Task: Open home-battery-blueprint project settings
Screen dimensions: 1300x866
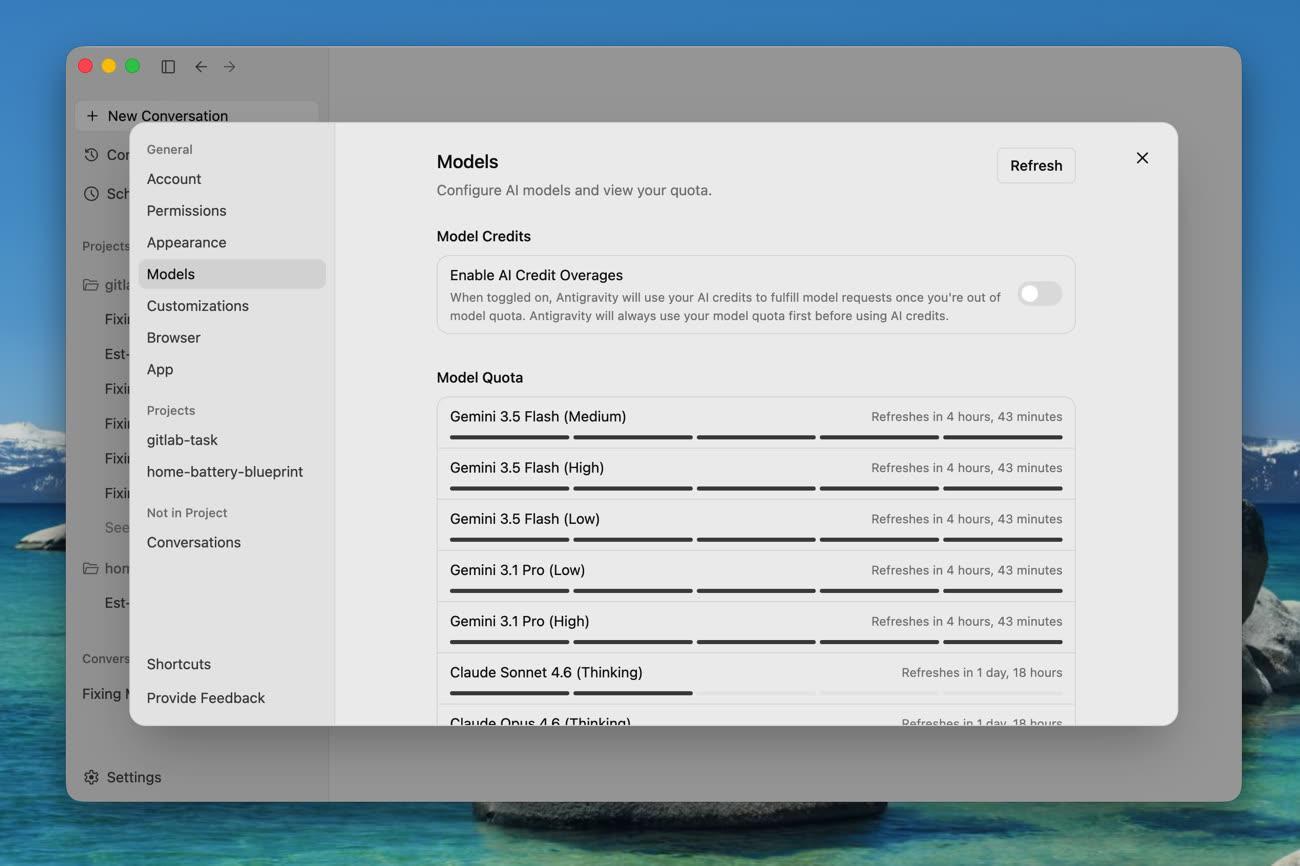Action: tap(232, 472)
